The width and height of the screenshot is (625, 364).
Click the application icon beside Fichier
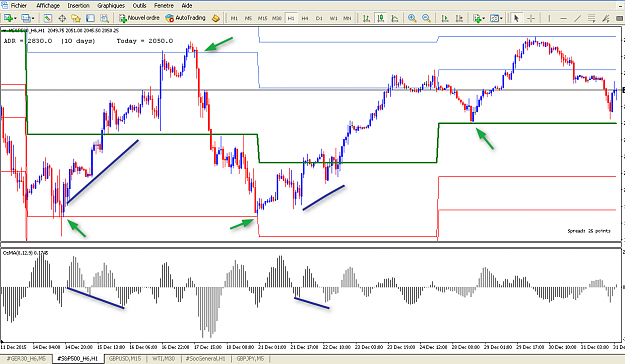point(4,5)
